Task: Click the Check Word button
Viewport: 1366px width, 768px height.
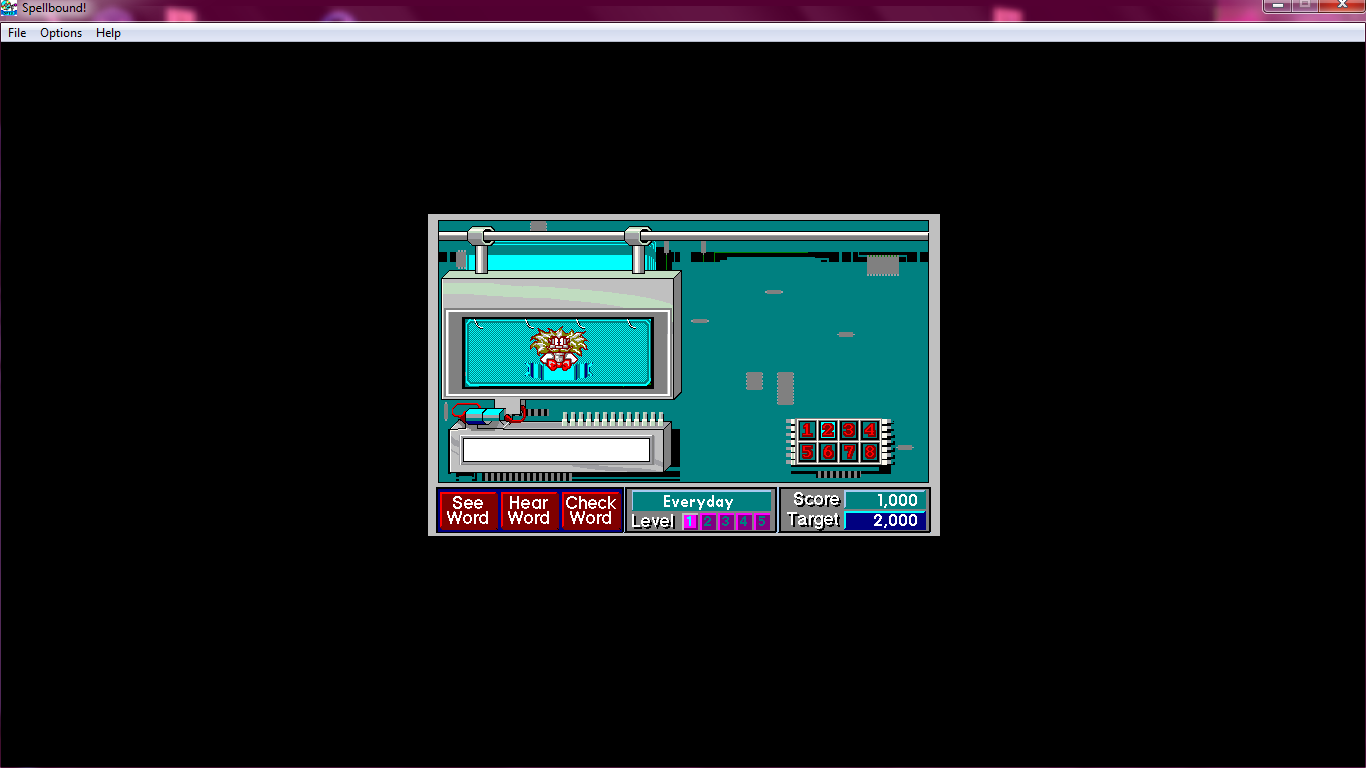Action: [591, 511]
